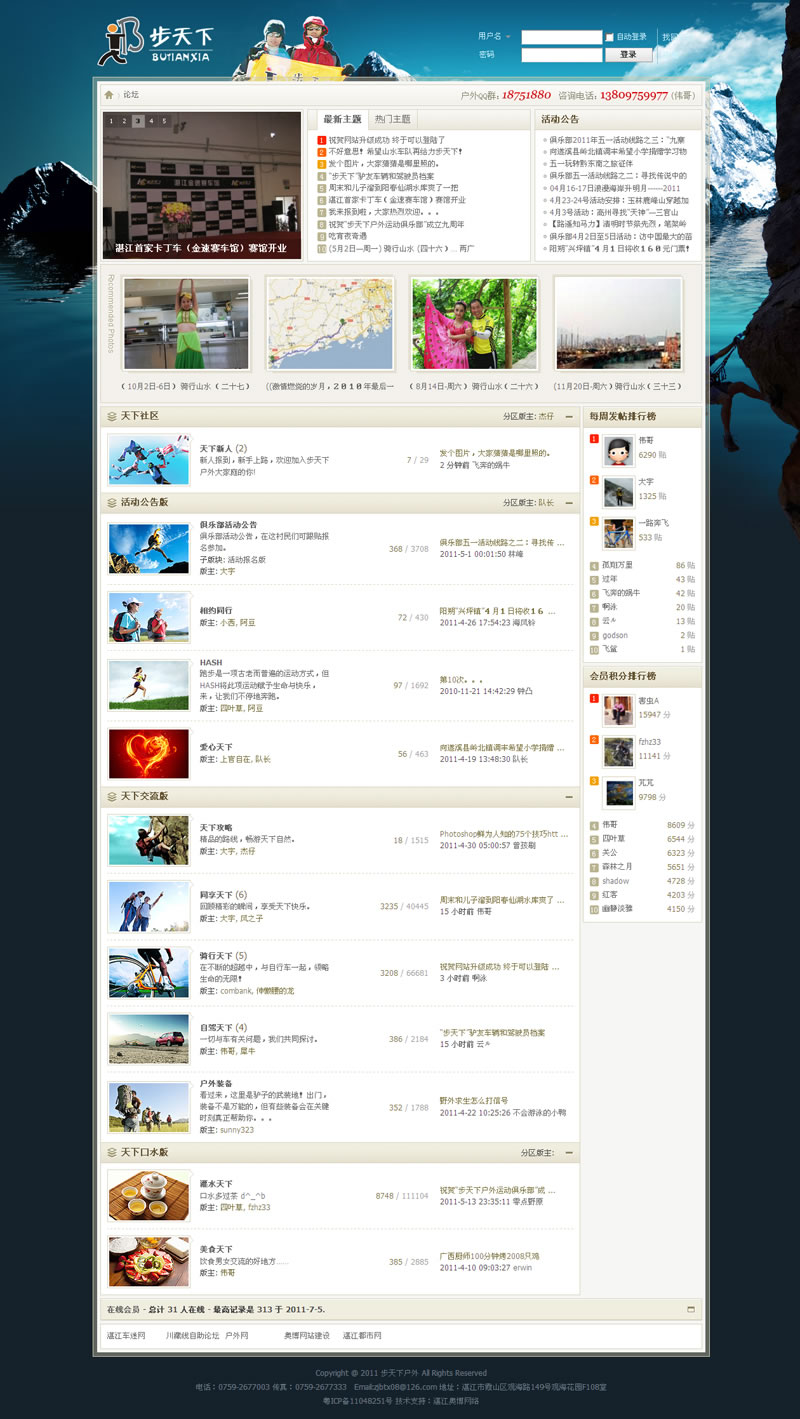Click the 步天下 Butianxia site logo
Viewport: 800px width, 1419px height.
(x=156, y=43)
